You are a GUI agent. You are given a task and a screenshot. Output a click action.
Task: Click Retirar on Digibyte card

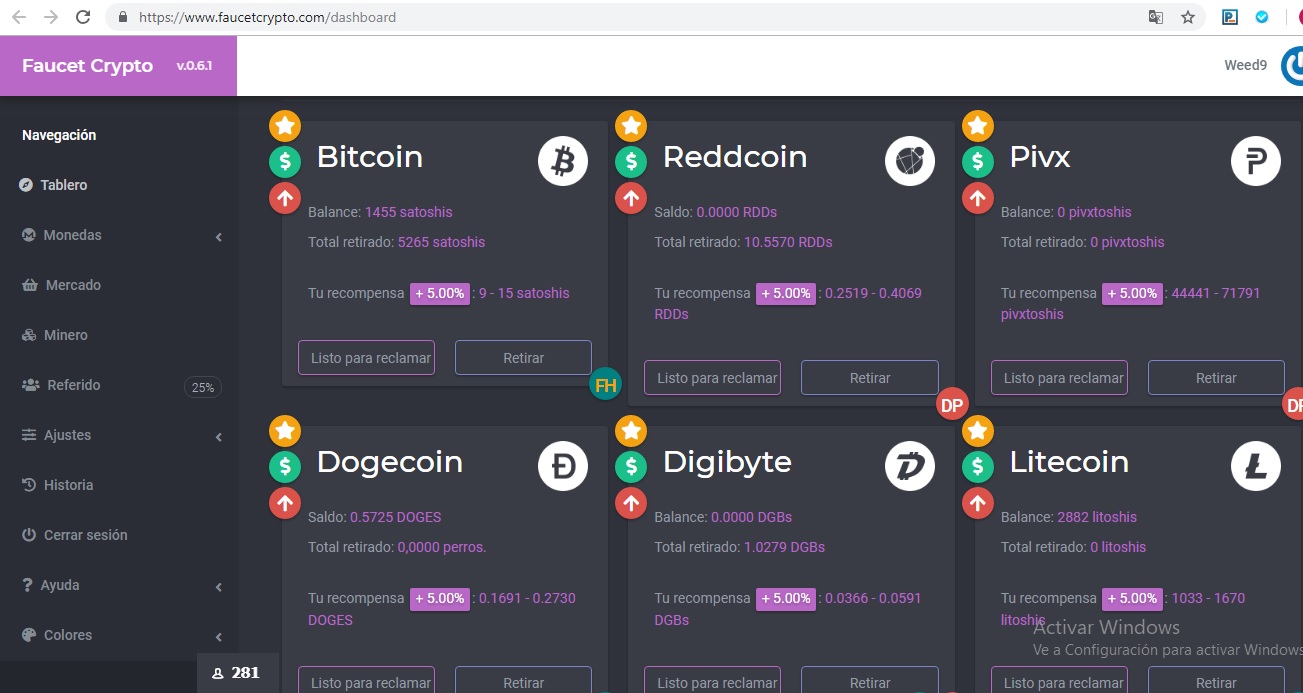(870, 680)
